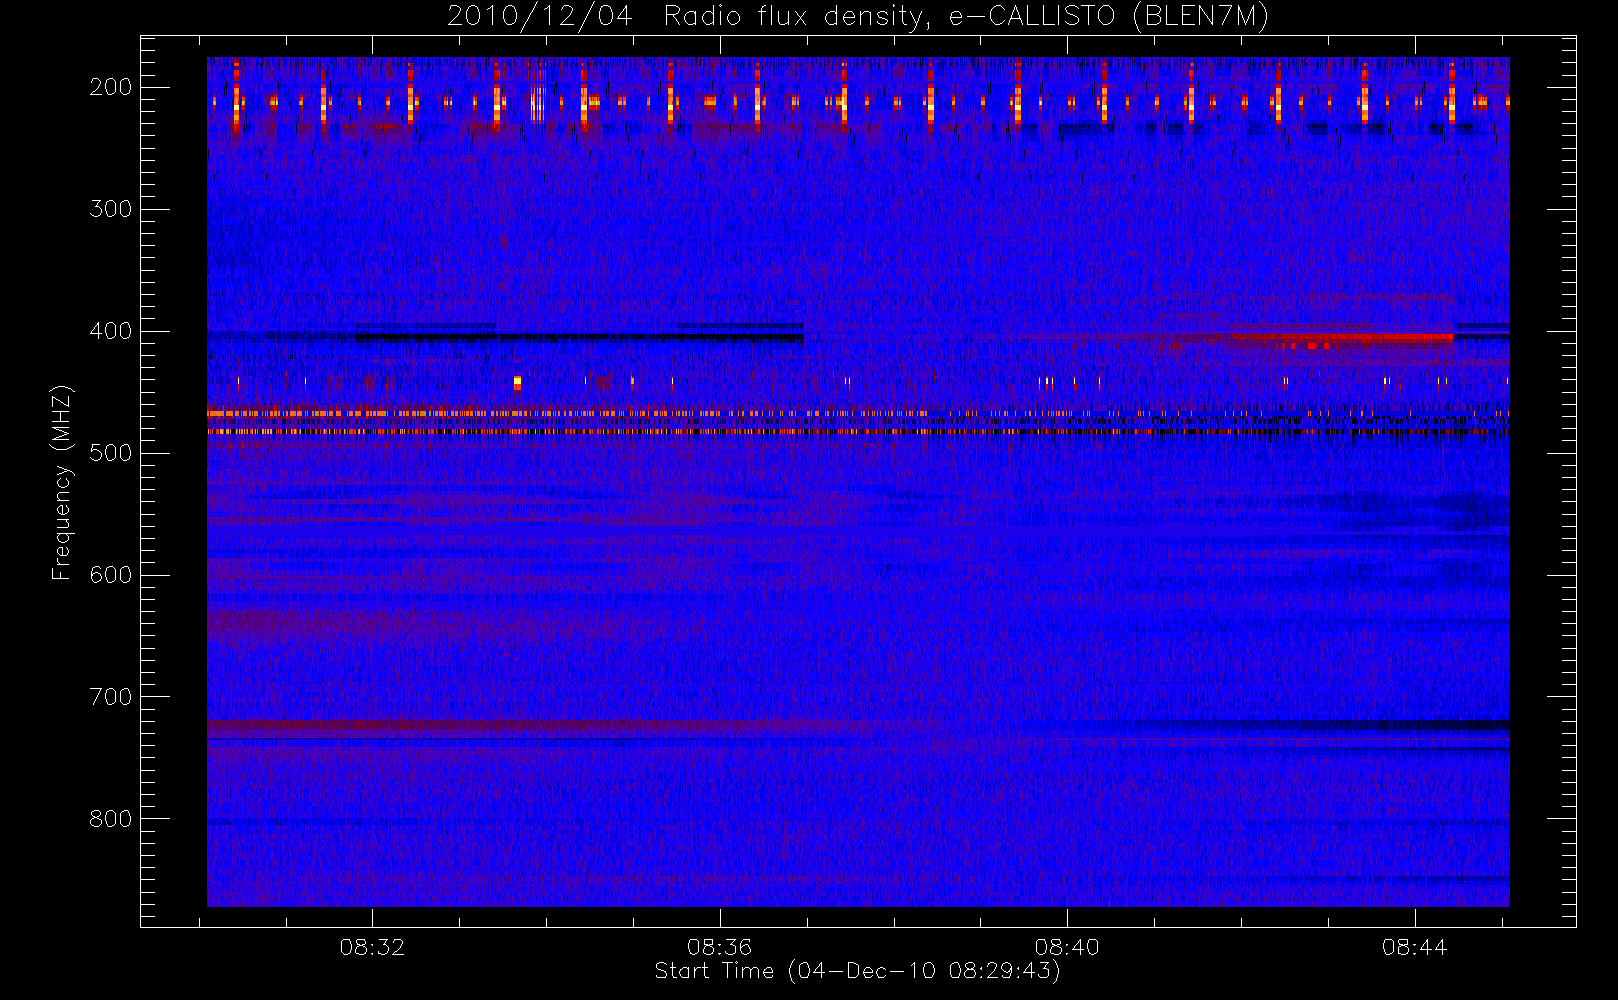Click the 08:36 time tick label

coord(719,947)
